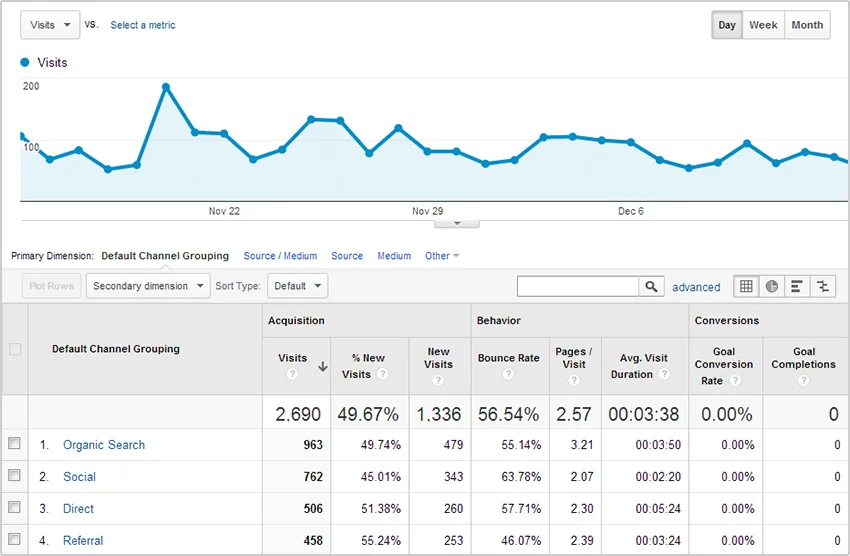Check the Social row checkbox
Screen dimensions: 850x556
pos(15,475)
